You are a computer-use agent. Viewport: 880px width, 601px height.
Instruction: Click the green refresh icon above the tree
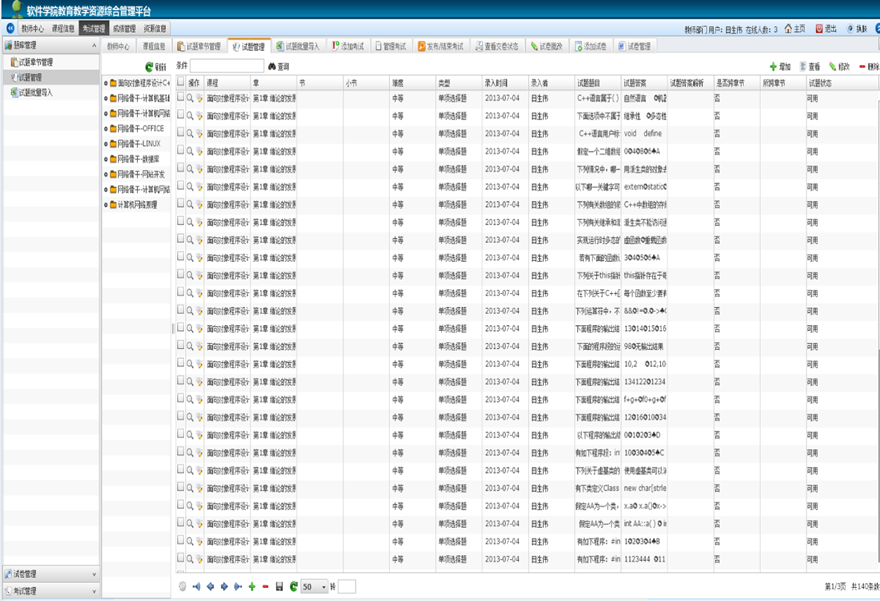pos(149,67)
